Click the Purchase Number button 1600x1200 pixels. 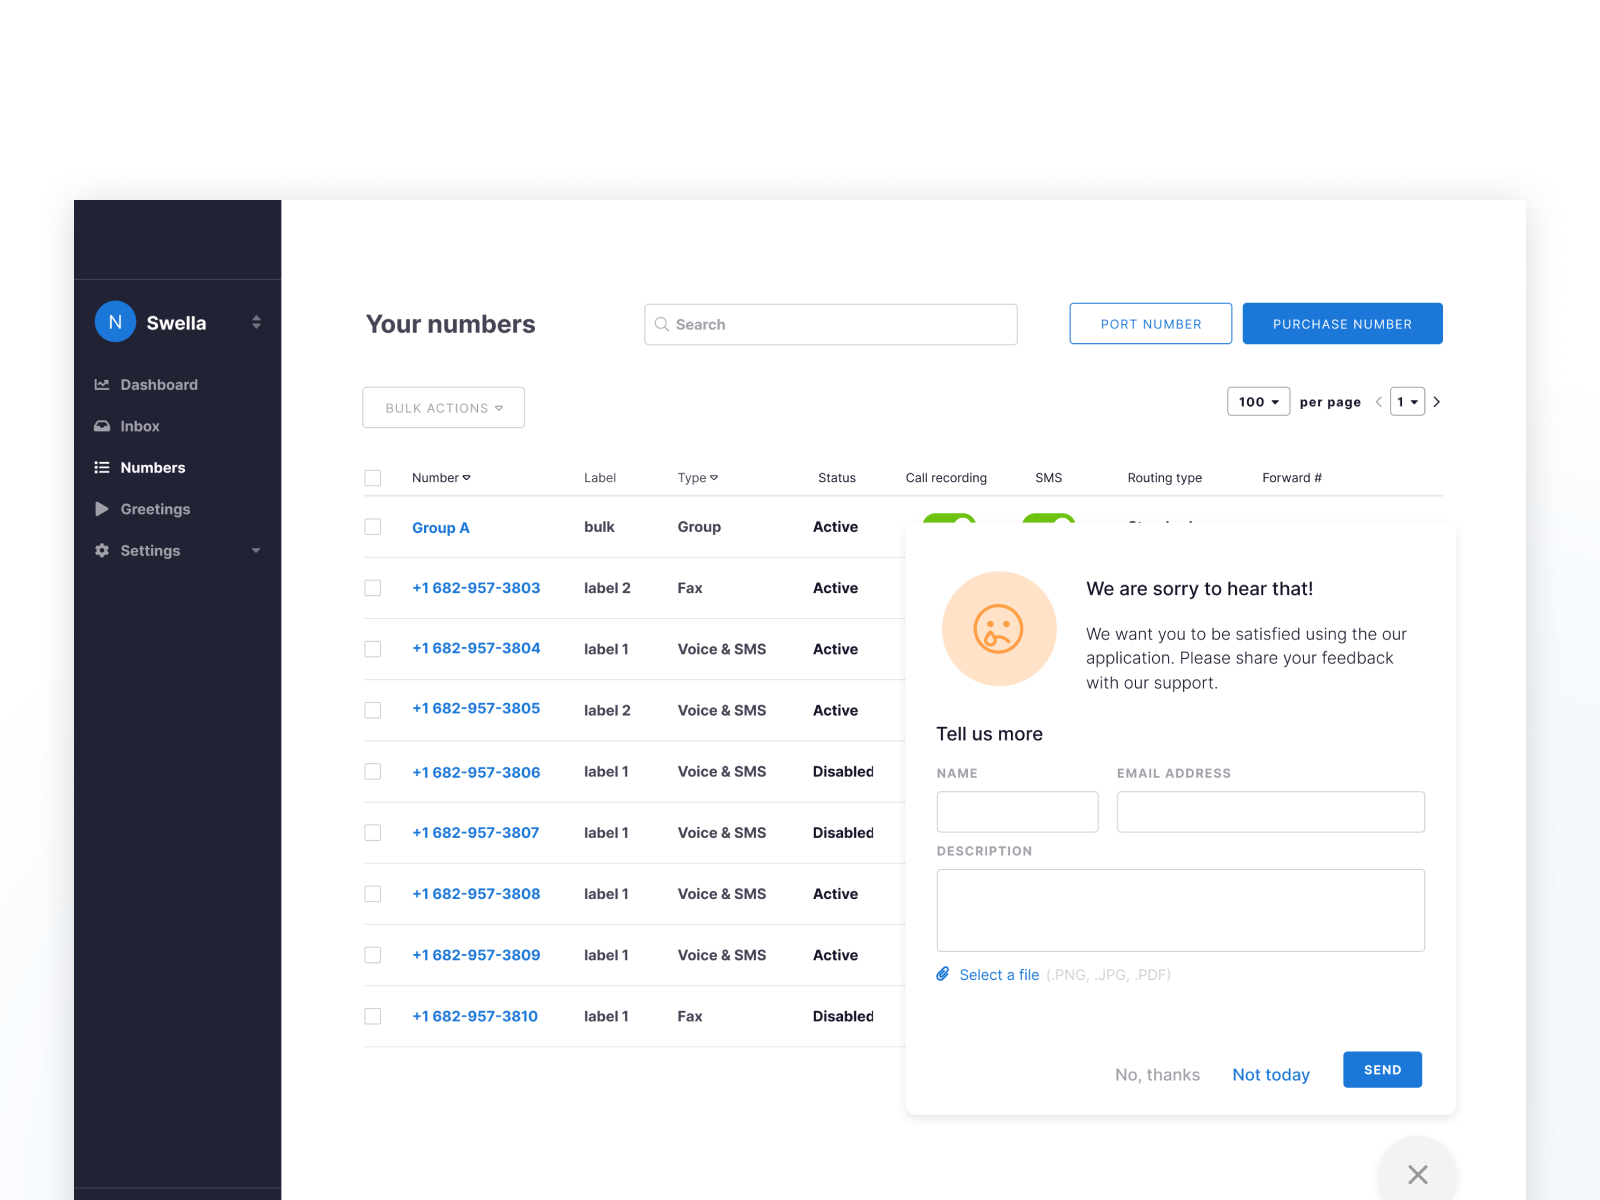[1342, 323]
